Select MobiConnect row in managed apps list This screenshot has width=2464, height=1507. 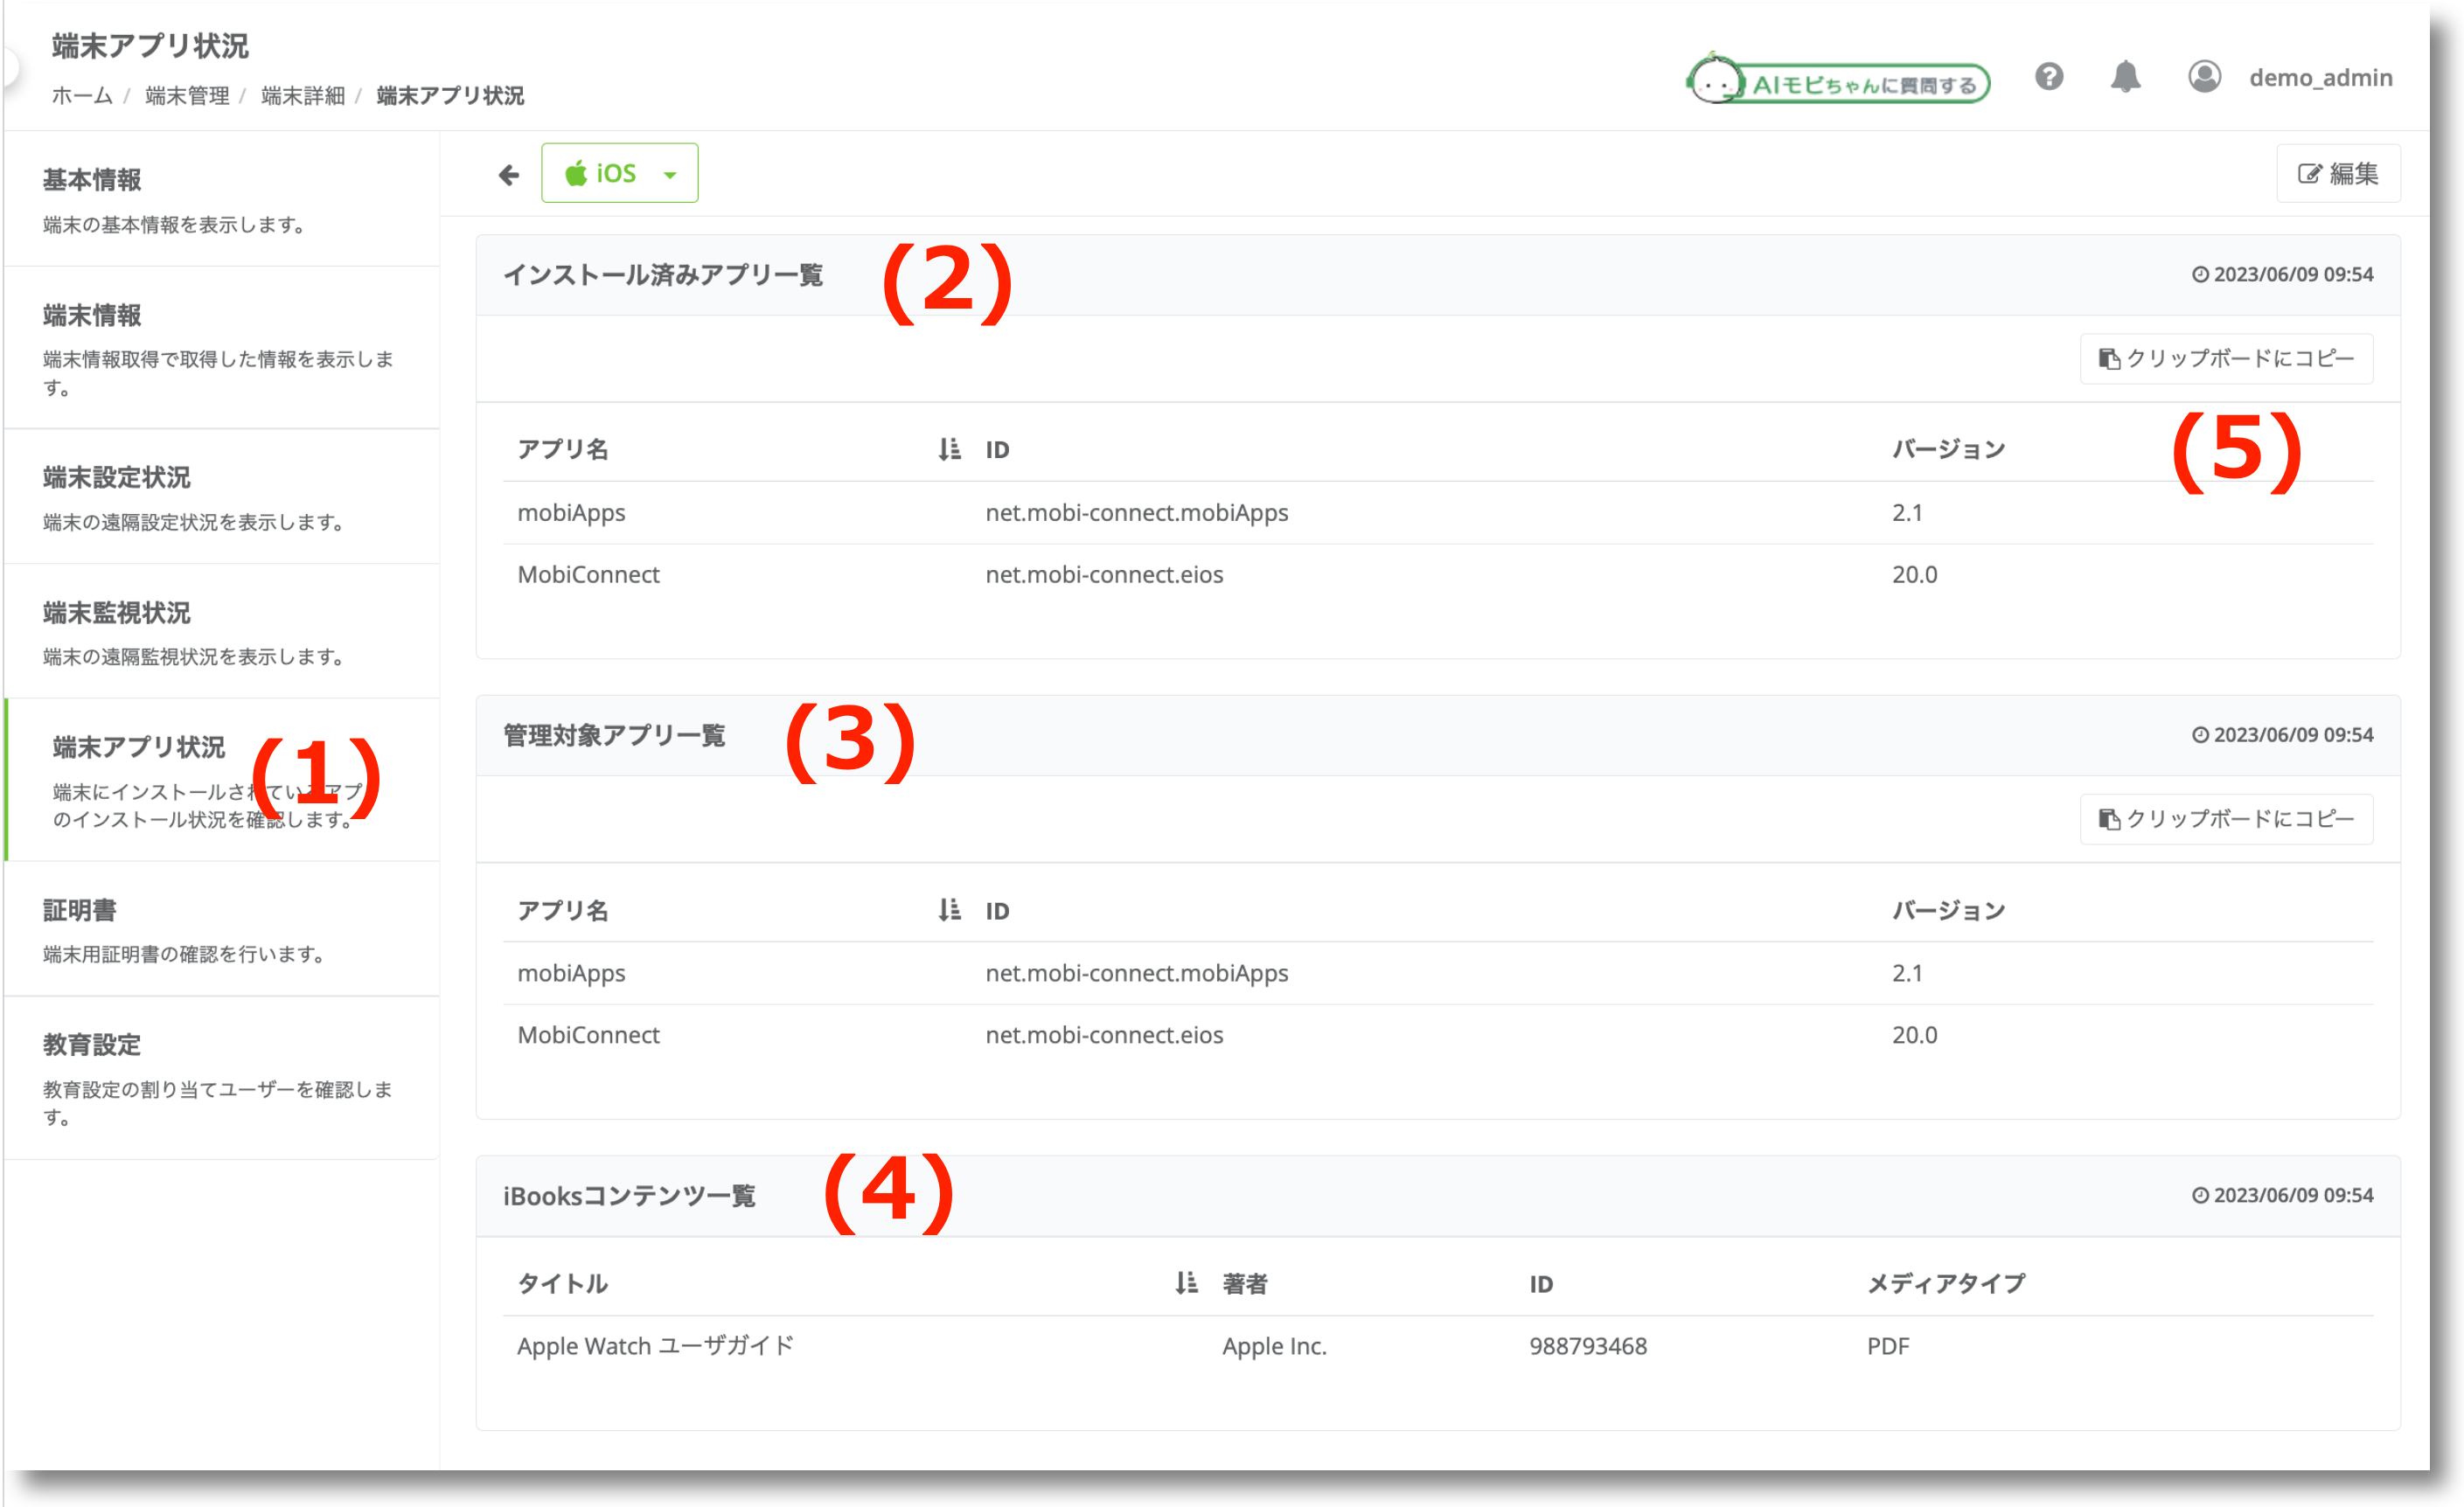[x=1438, y=1035]
